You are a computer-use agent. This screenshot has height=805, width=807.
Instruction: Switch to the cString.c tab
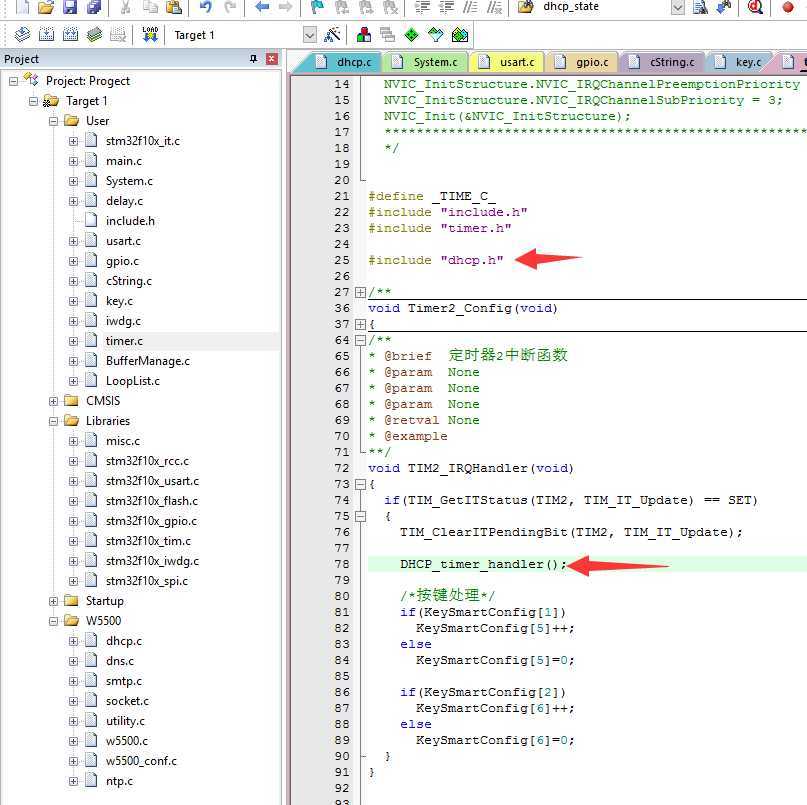click(664, 62)
